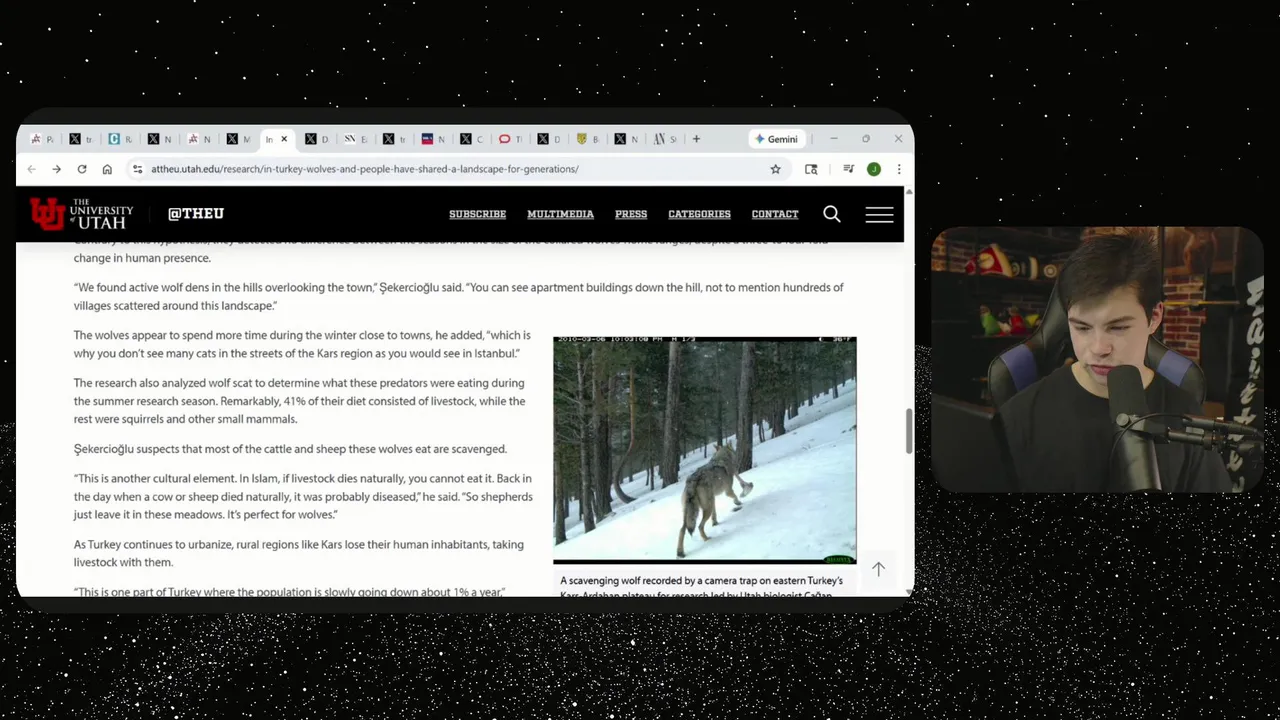Image resolution: width=1280 pixels, height=720 pixels.
Task: Bookmark this page with the star
Action: [x=775, y=169]
